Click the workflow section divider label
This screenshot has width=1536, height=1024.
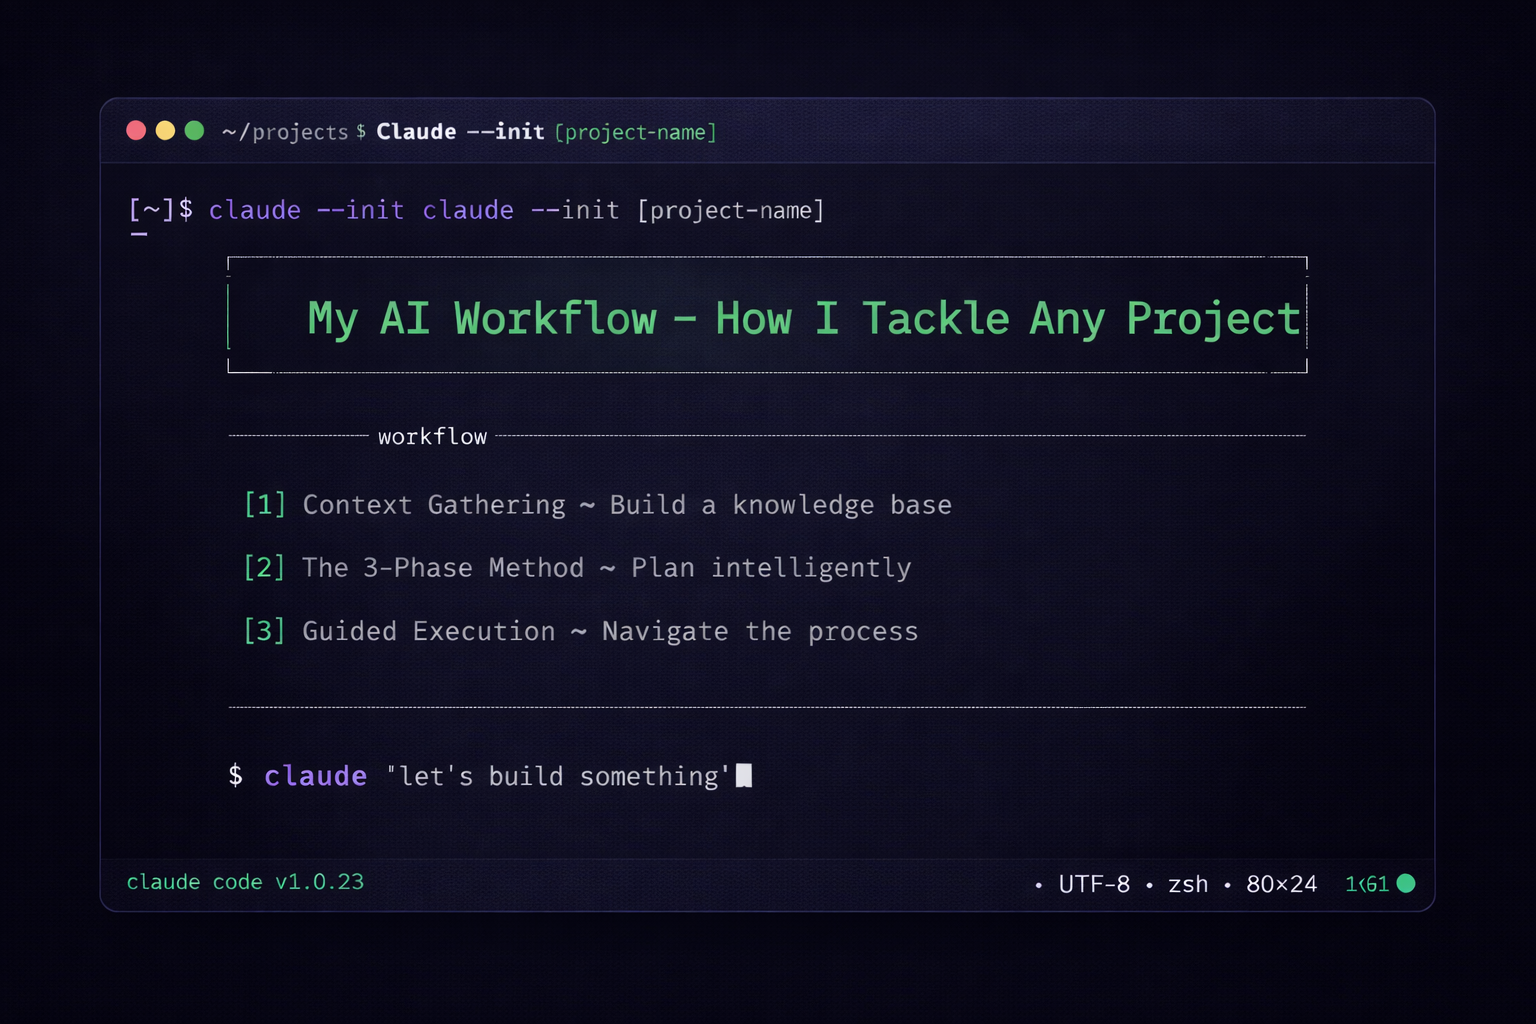[x=432, y=437]
